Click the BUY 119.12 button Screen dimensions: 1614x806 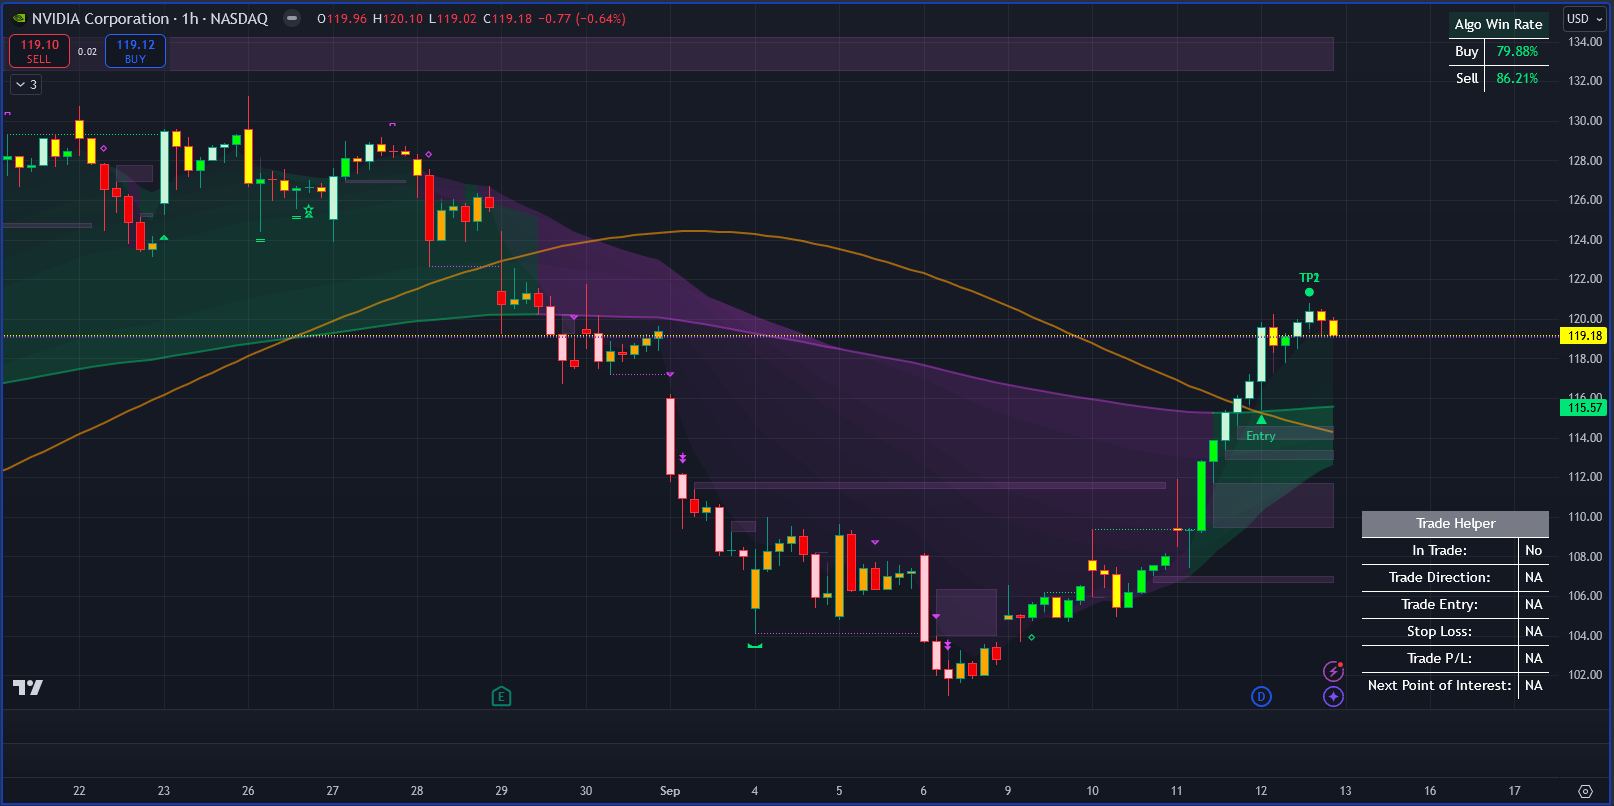pyautogui.click(x=135, y=51)
